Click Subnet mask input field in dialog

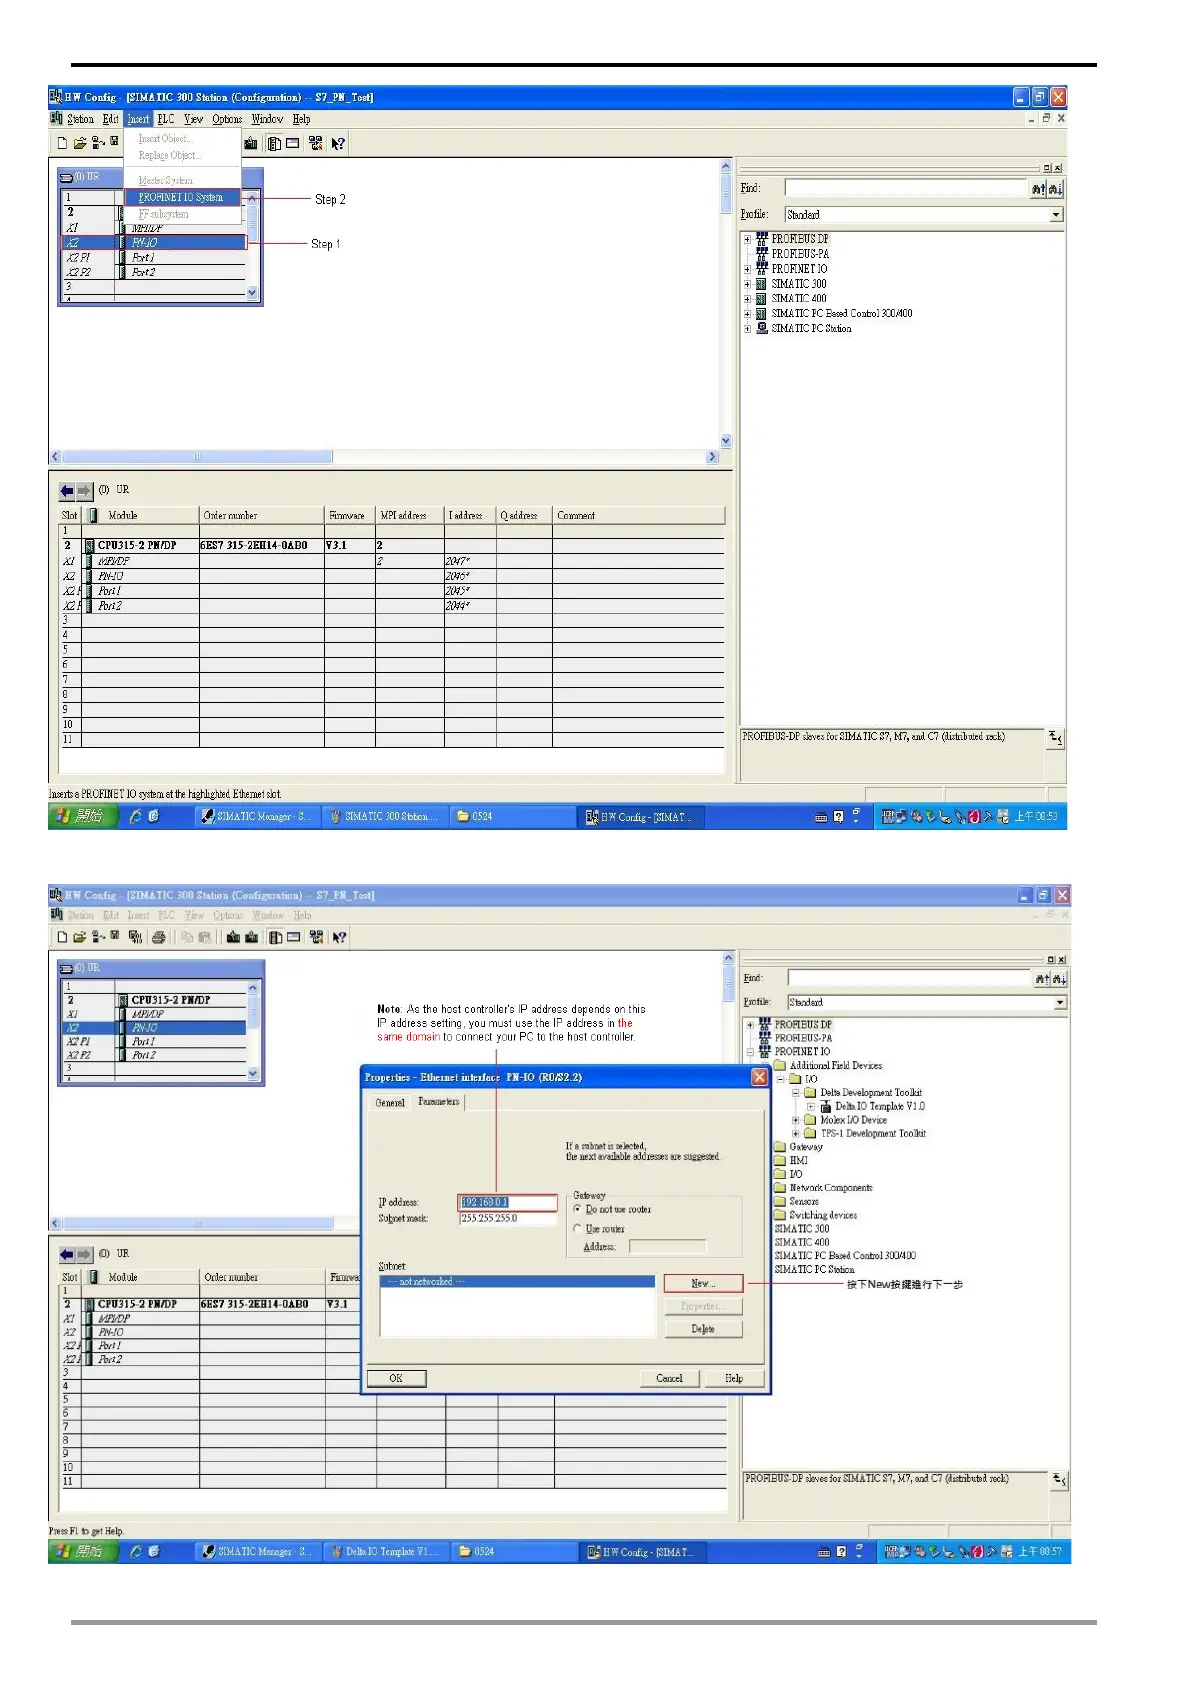507,1218
